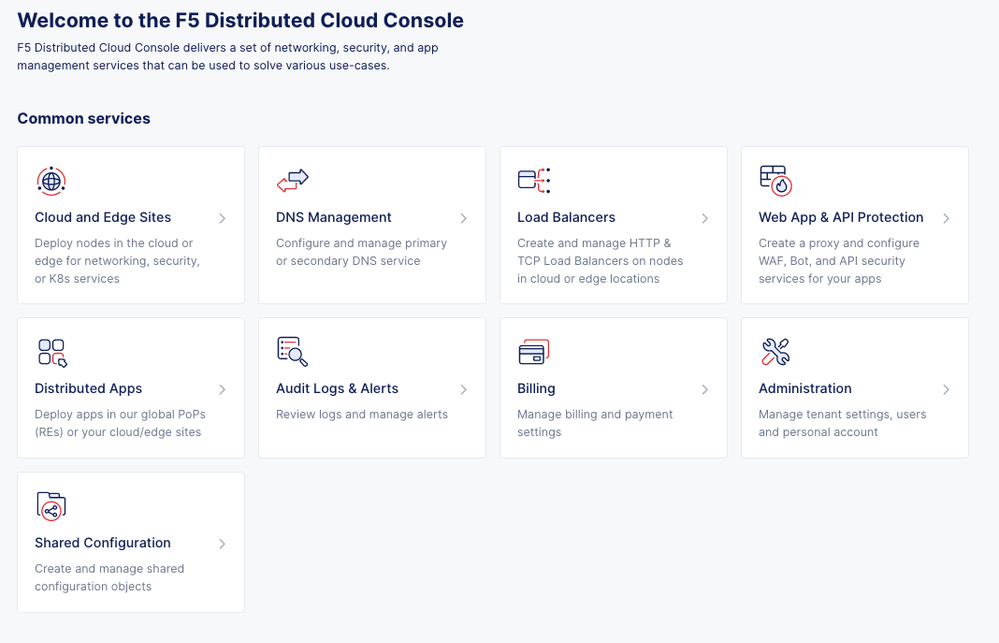Image resolution: width=999 pixels, height=643 pixels.
Task: Expand the Web App & API Protection chevron
Action: 946,218
